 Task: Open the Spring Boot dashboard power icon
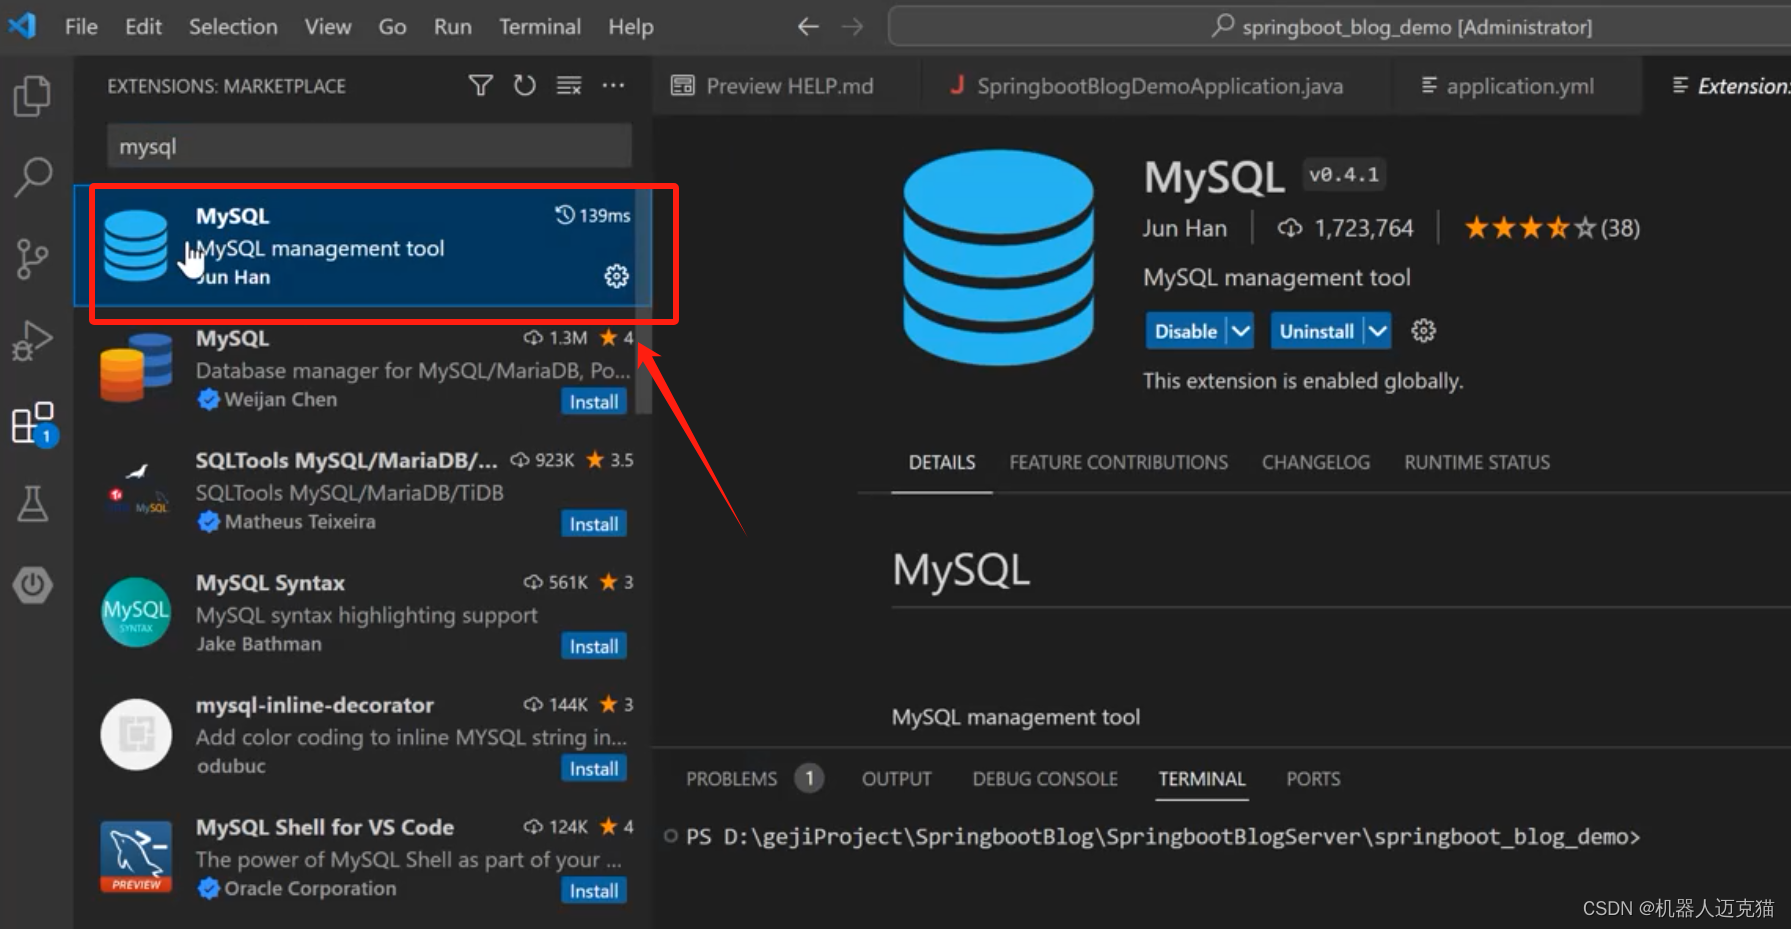[32, 585]
